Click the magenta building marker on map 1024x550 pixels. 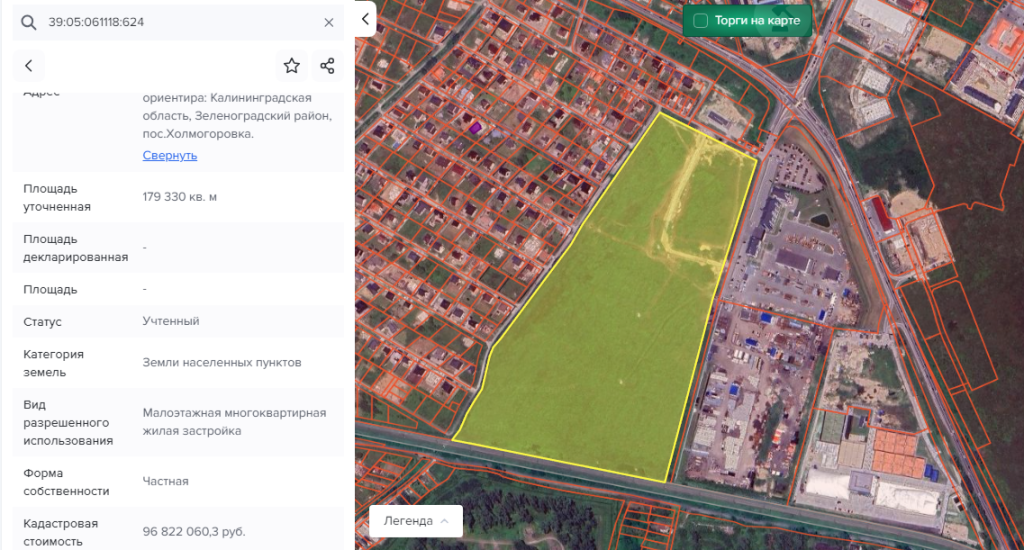click(477, 127)
